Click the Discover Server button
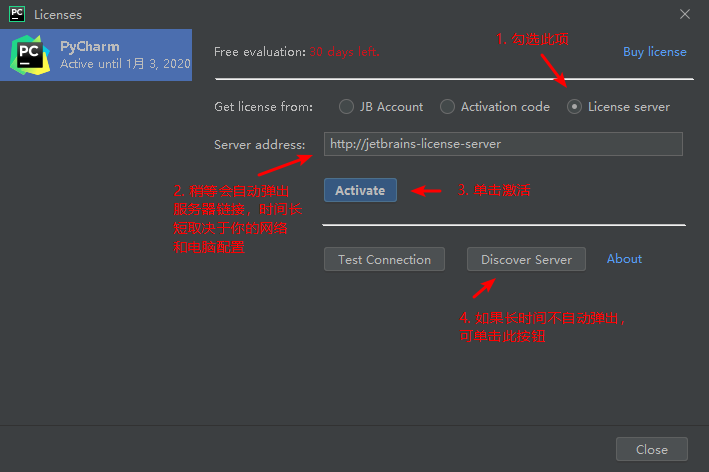 click(526, 259)
